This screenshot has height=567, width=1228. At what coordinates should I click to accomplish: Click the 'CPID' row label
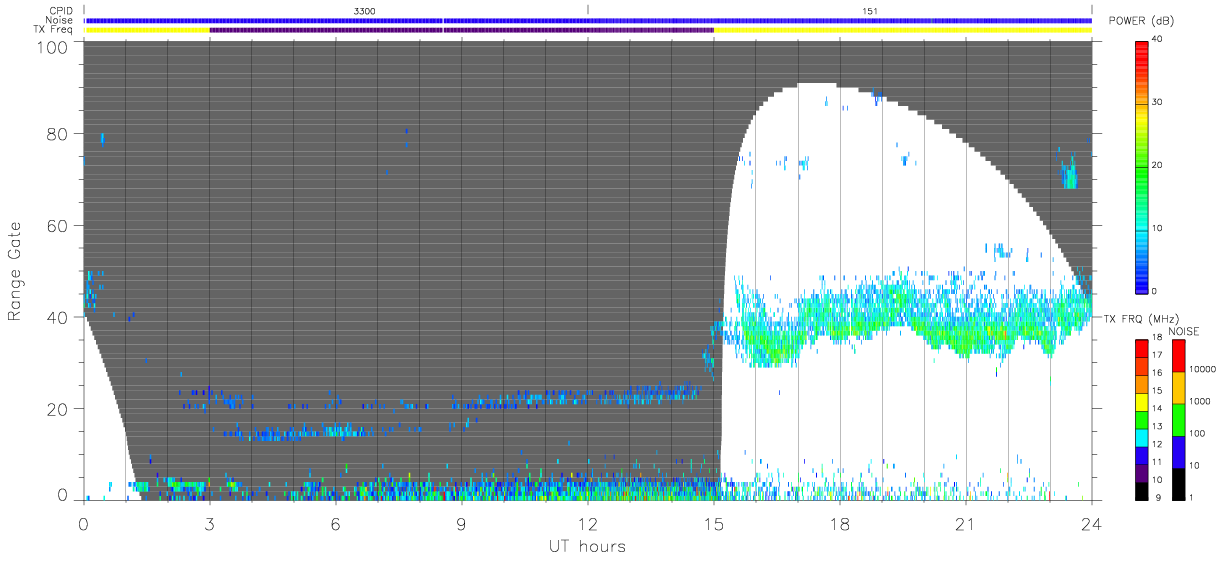click(x=63, y=10)
